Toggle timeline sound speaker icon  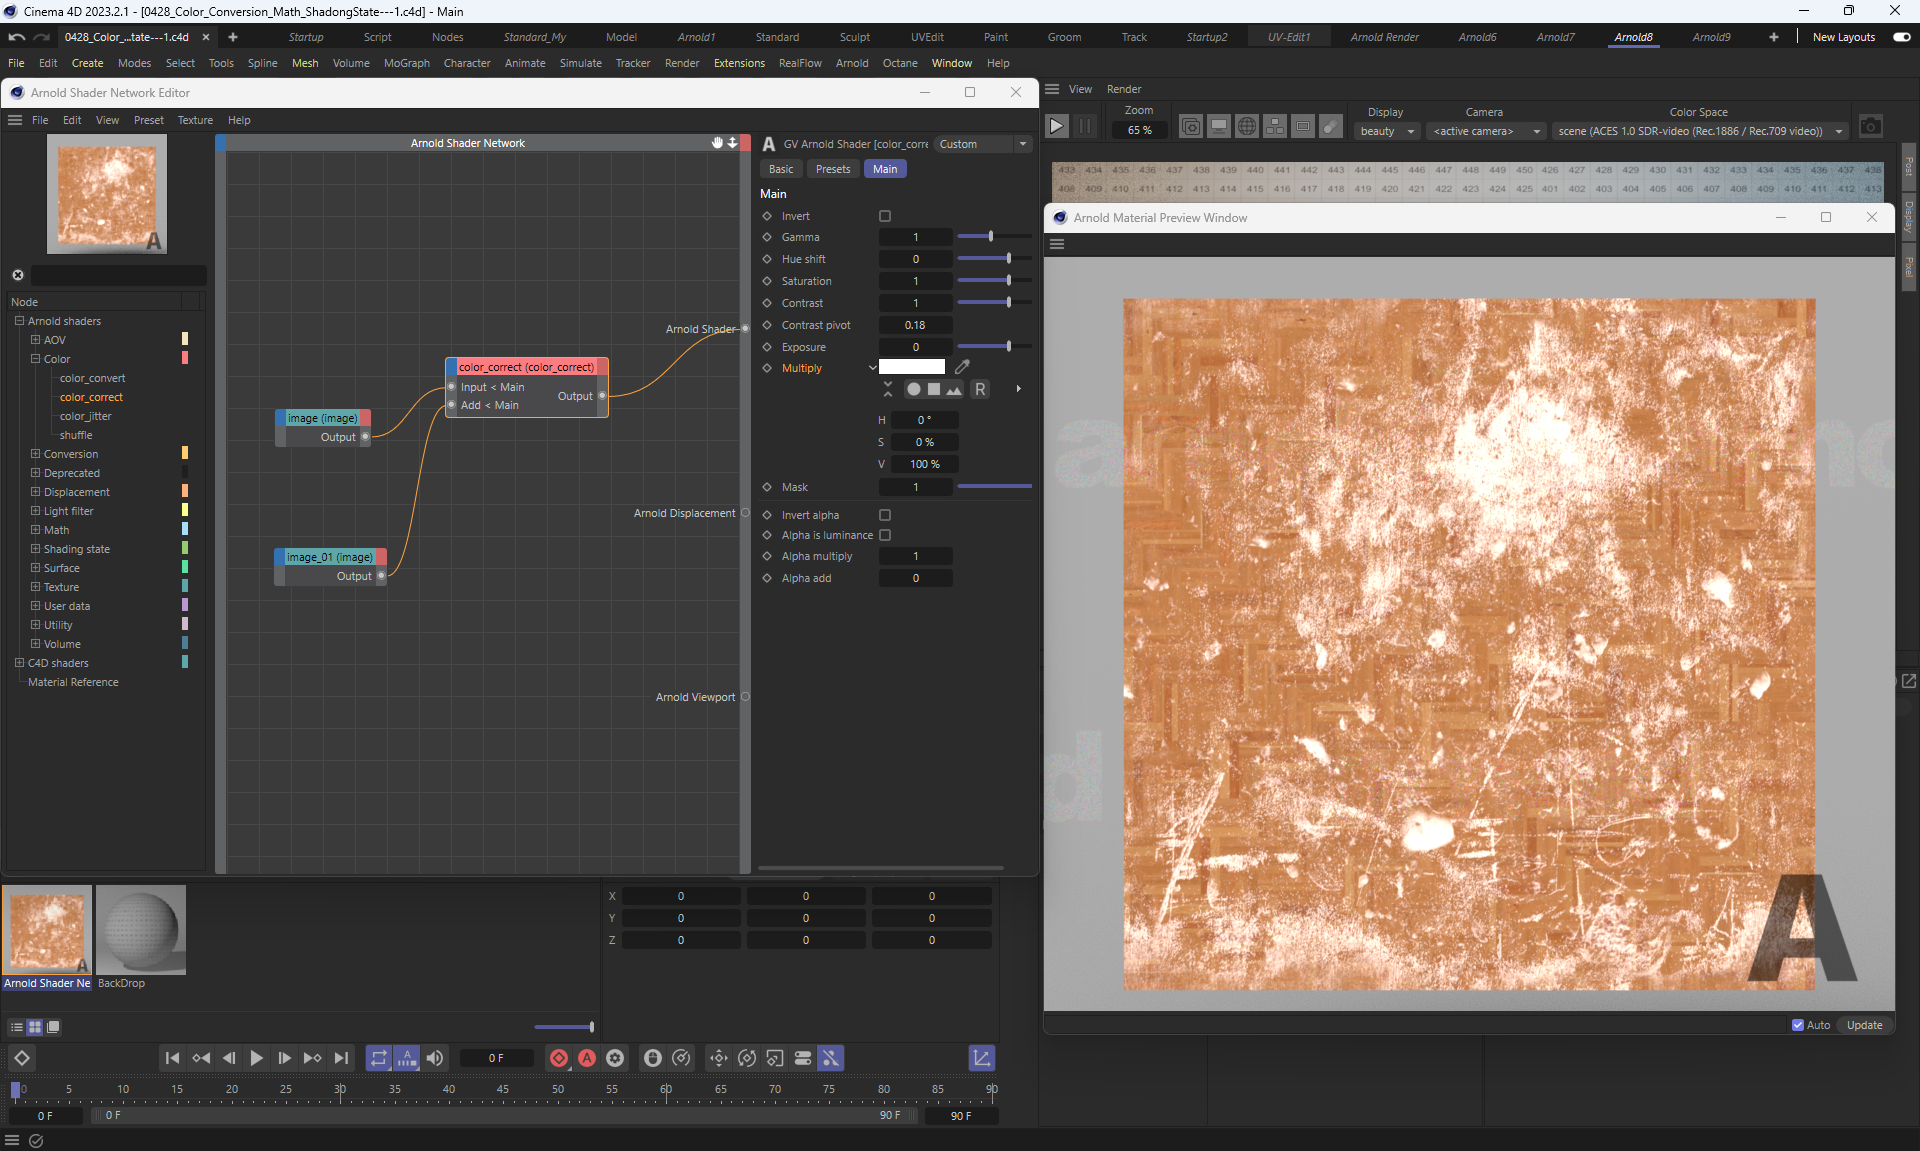pyautogui.click(x=435, y=1058)
